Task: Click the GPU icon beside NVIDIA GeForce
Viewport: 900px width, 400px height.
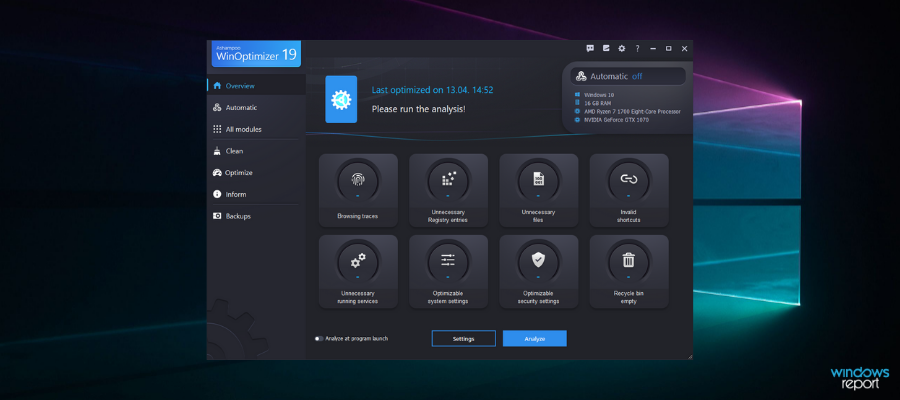Action: [x=577, y=120]
